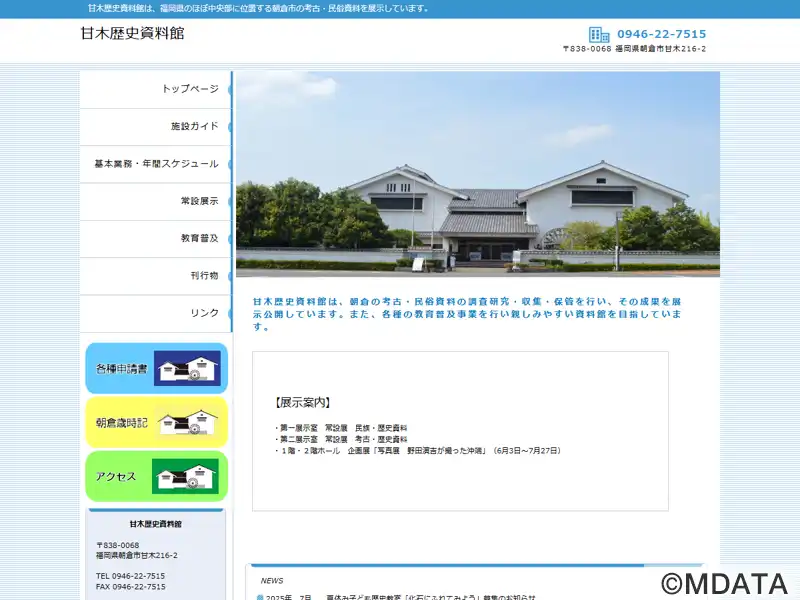Open 基本業務・年間スケジュール menu item

[156, 164]
